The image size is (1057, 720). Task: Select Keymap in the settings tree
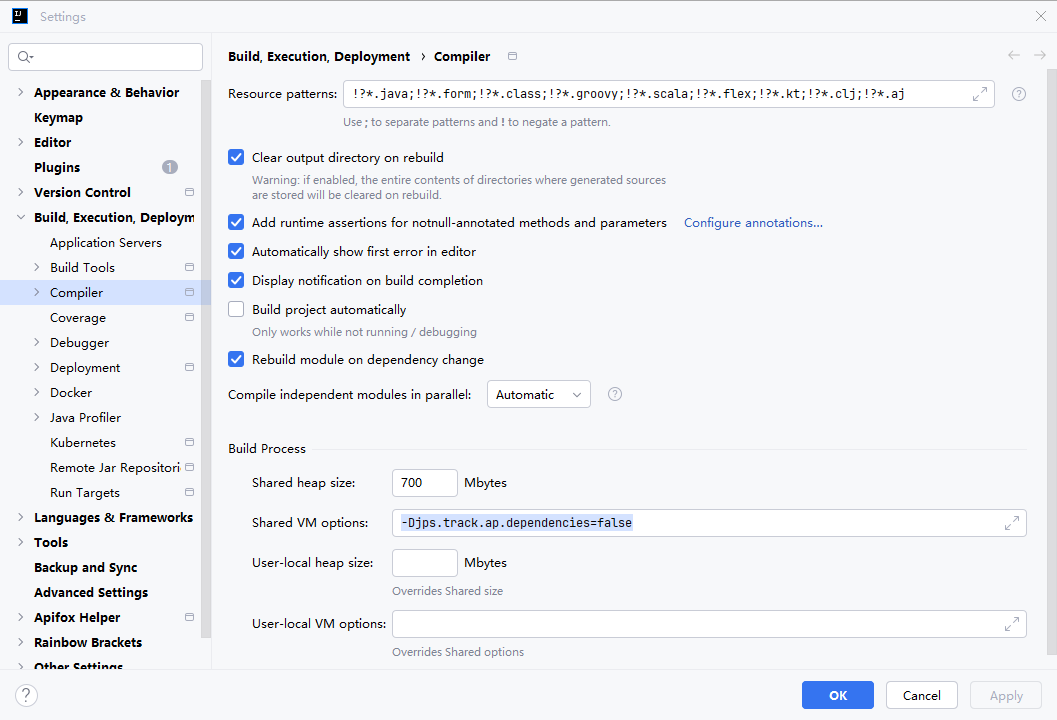[x=59, y=117]
